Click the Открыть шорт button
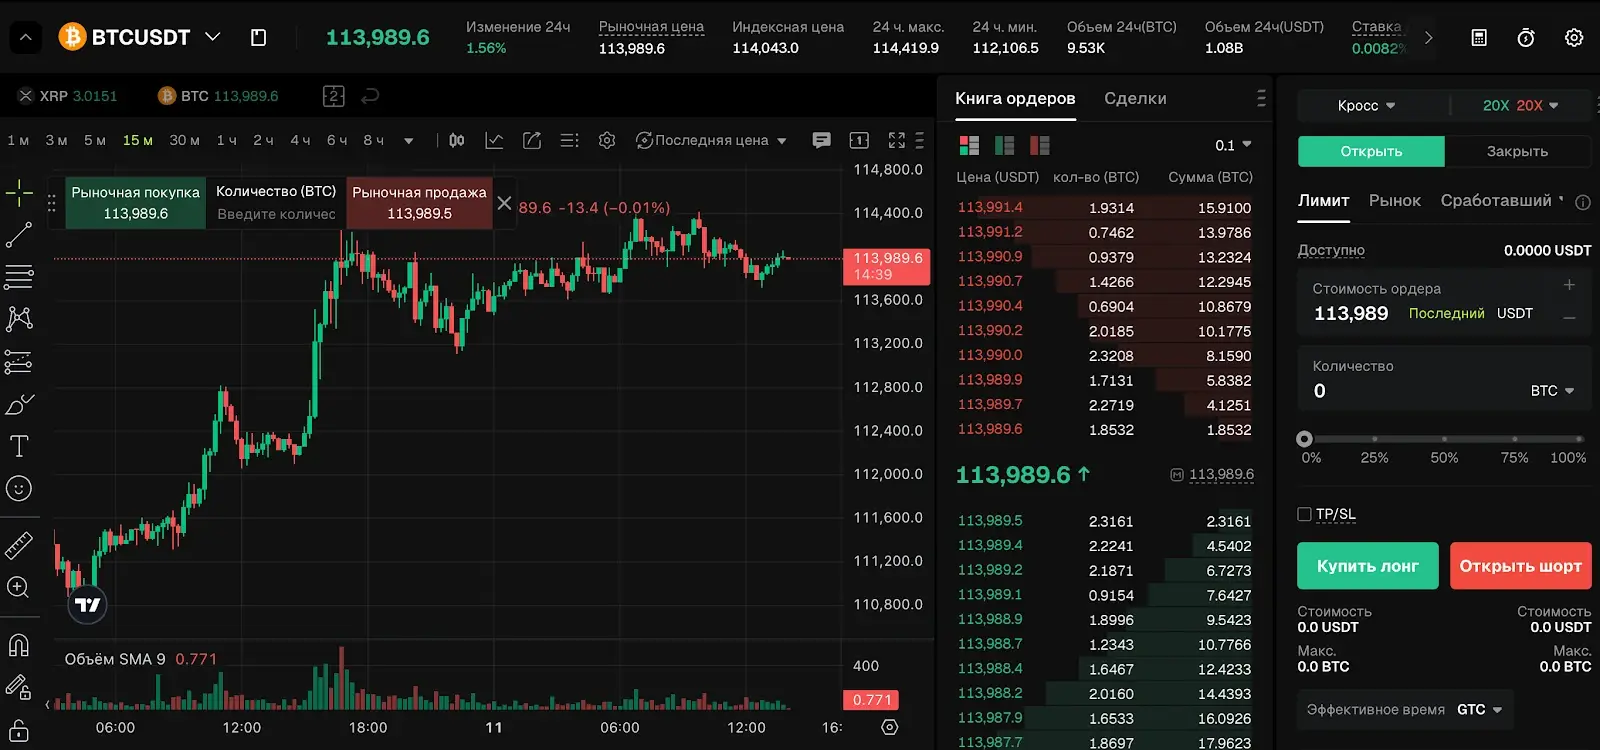1600x750 pixels. click(1520, 566)
